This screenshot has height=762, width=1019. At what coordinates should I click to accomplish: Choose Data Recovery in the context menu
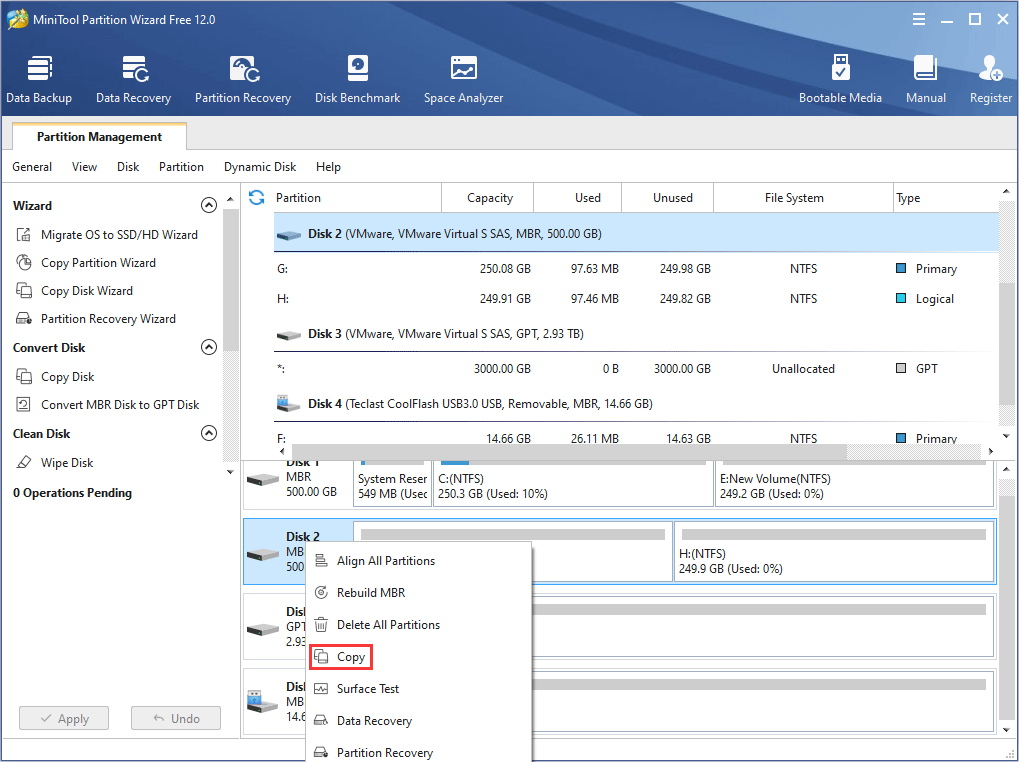tap(419, 720)
